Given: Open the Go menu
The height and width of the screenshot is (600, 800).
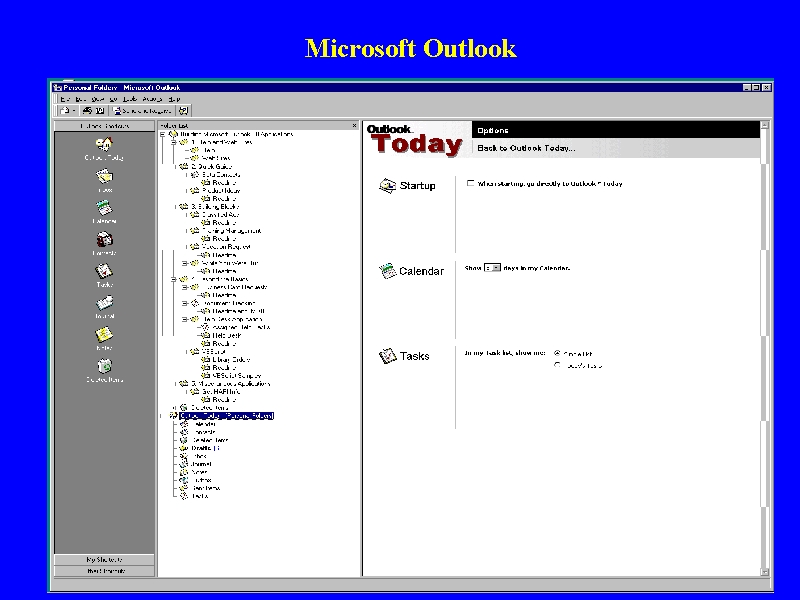Looking at the screenshot, I should (113, 99).
